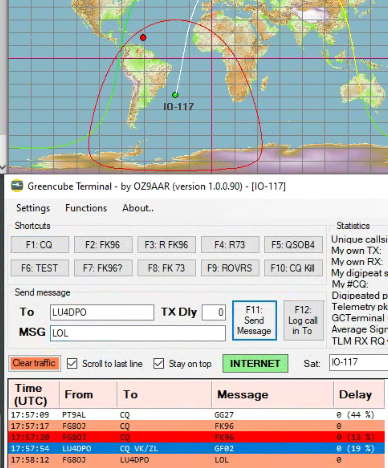Click the MSG input field containing LOL
Screen dimensions: 388x468
[138, 333]
